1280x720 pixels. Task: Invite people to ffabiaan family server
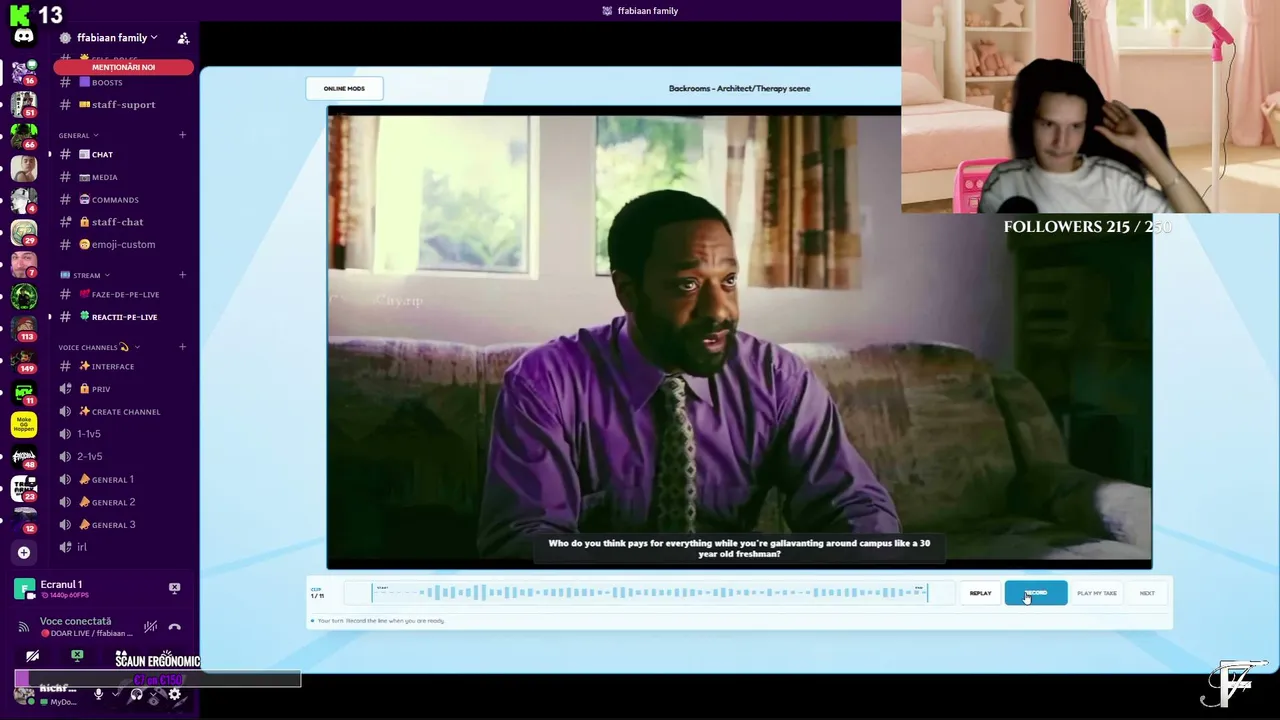point(183,38)
